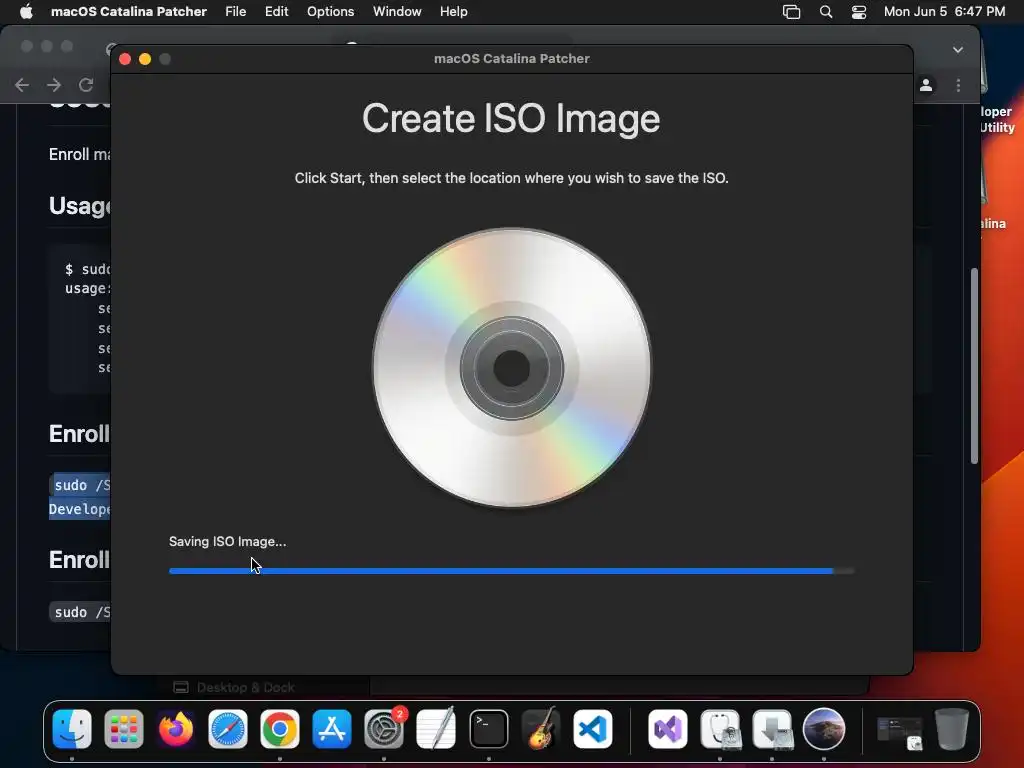Open the Help menu
Screen dimensions: 1024x768
[x=453, y=12]
